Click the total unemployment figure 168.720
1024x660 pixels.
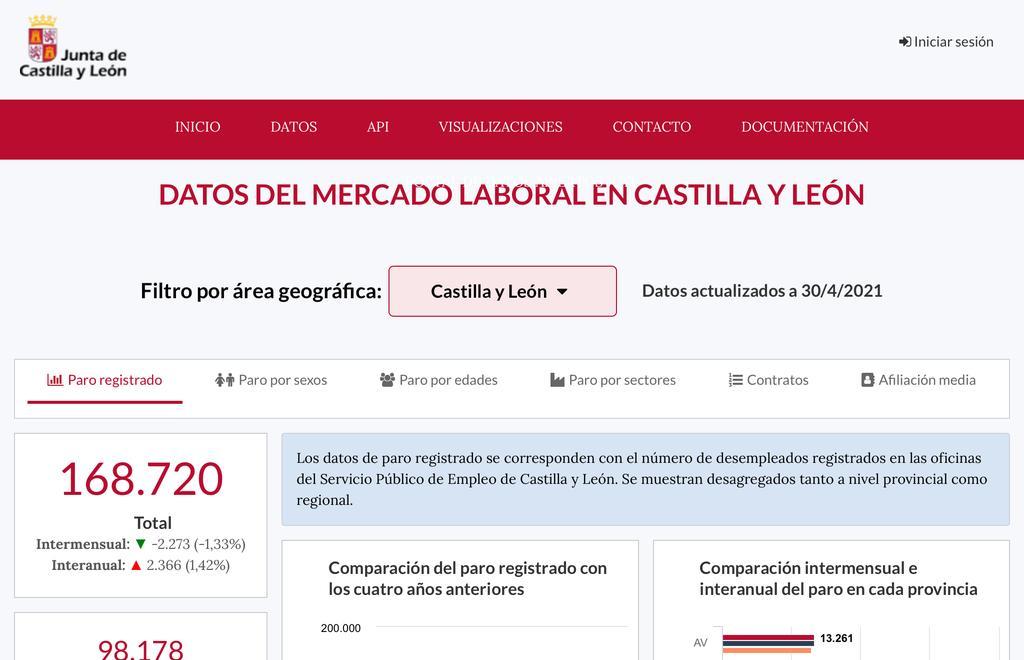142,479
